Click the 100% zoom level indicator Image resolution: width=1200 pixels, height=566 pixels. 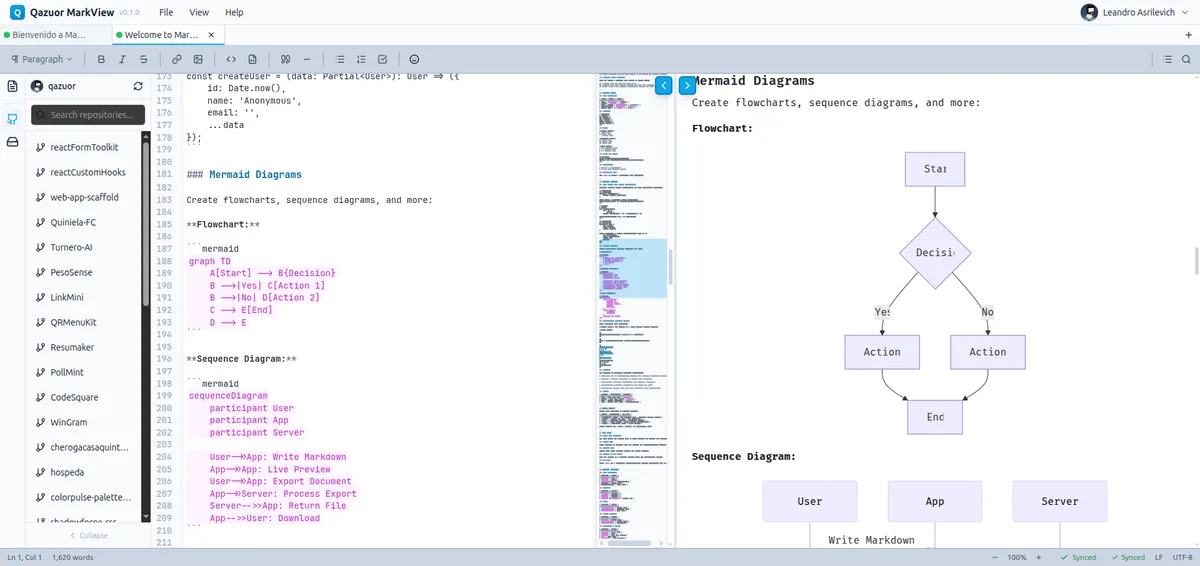click(x=1017, y=557)
